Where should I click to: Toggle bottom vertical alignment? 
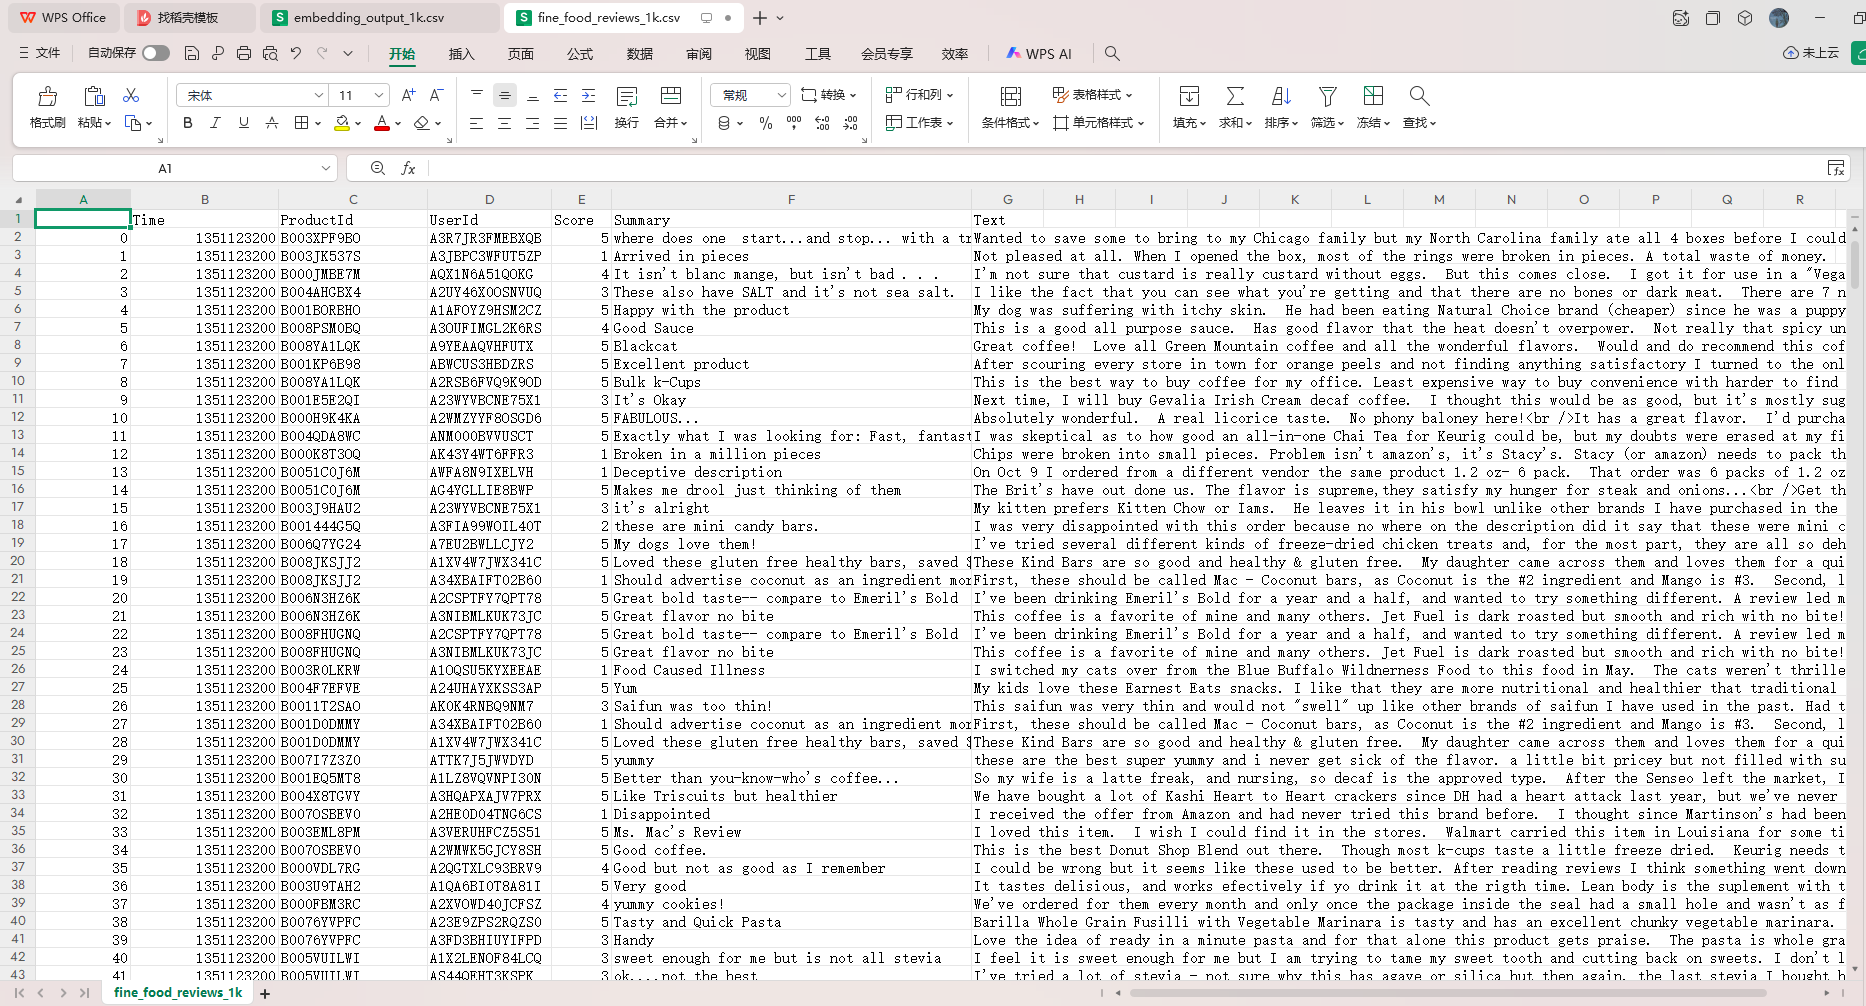[x=532, y=95]
